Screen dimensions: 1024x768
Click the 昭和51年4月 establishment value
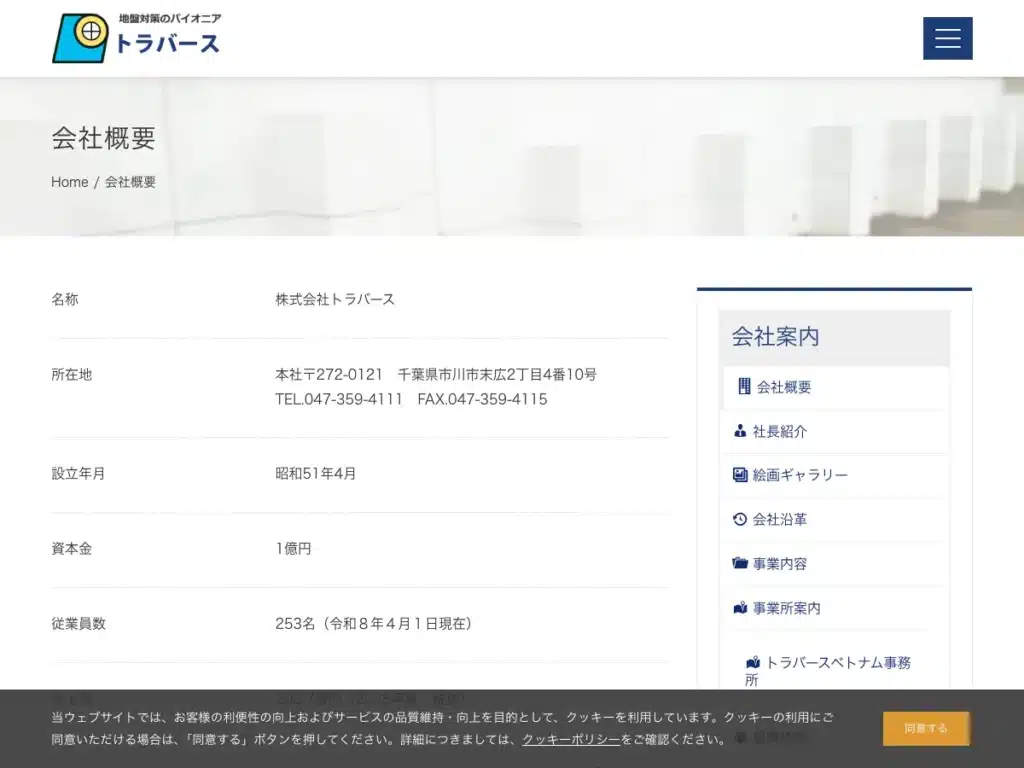315,473
